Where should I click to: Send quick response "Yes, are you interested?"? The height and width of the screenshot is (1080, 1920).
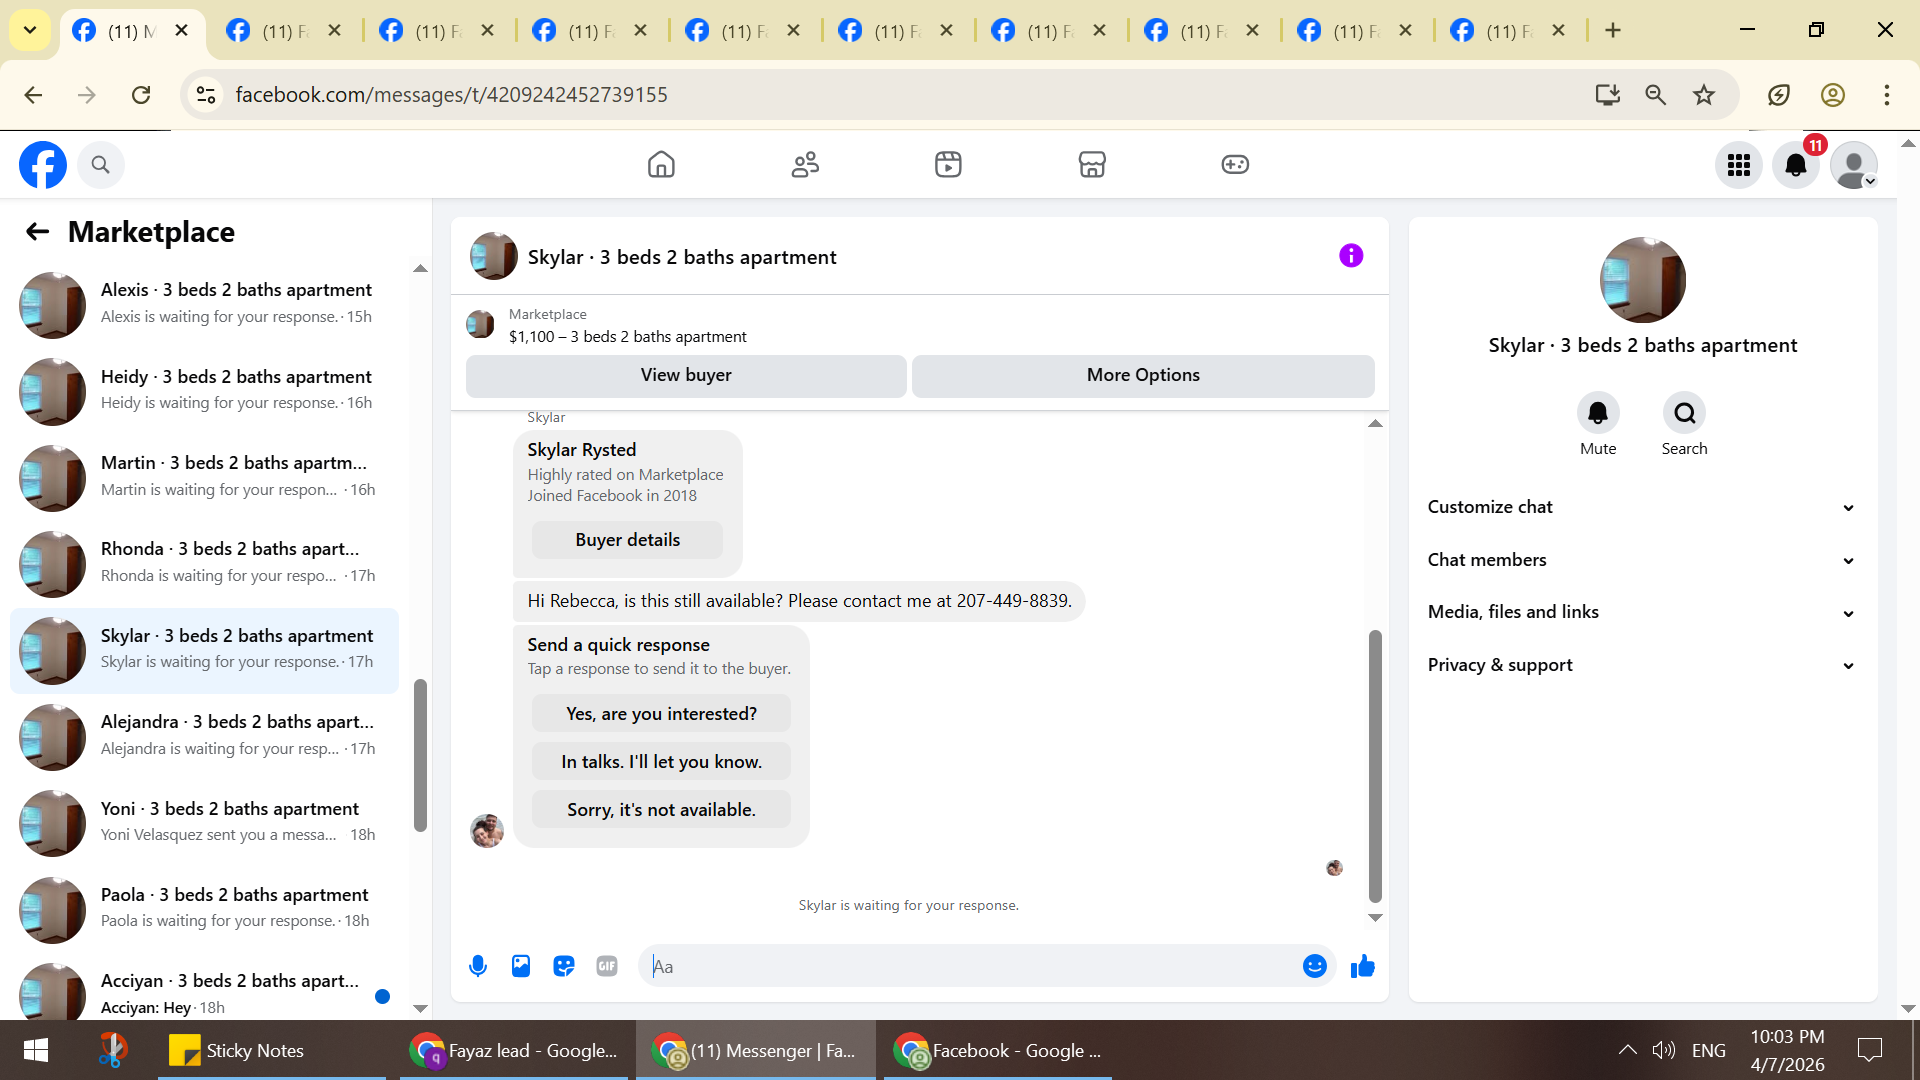[661, 714]
